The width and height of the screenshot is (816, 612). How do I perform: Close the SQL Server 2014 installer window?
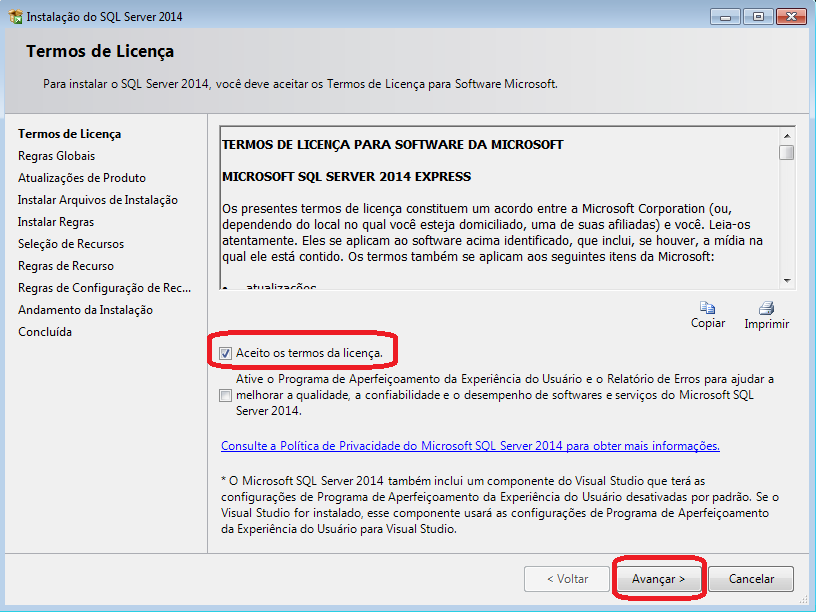pos(791,17)
